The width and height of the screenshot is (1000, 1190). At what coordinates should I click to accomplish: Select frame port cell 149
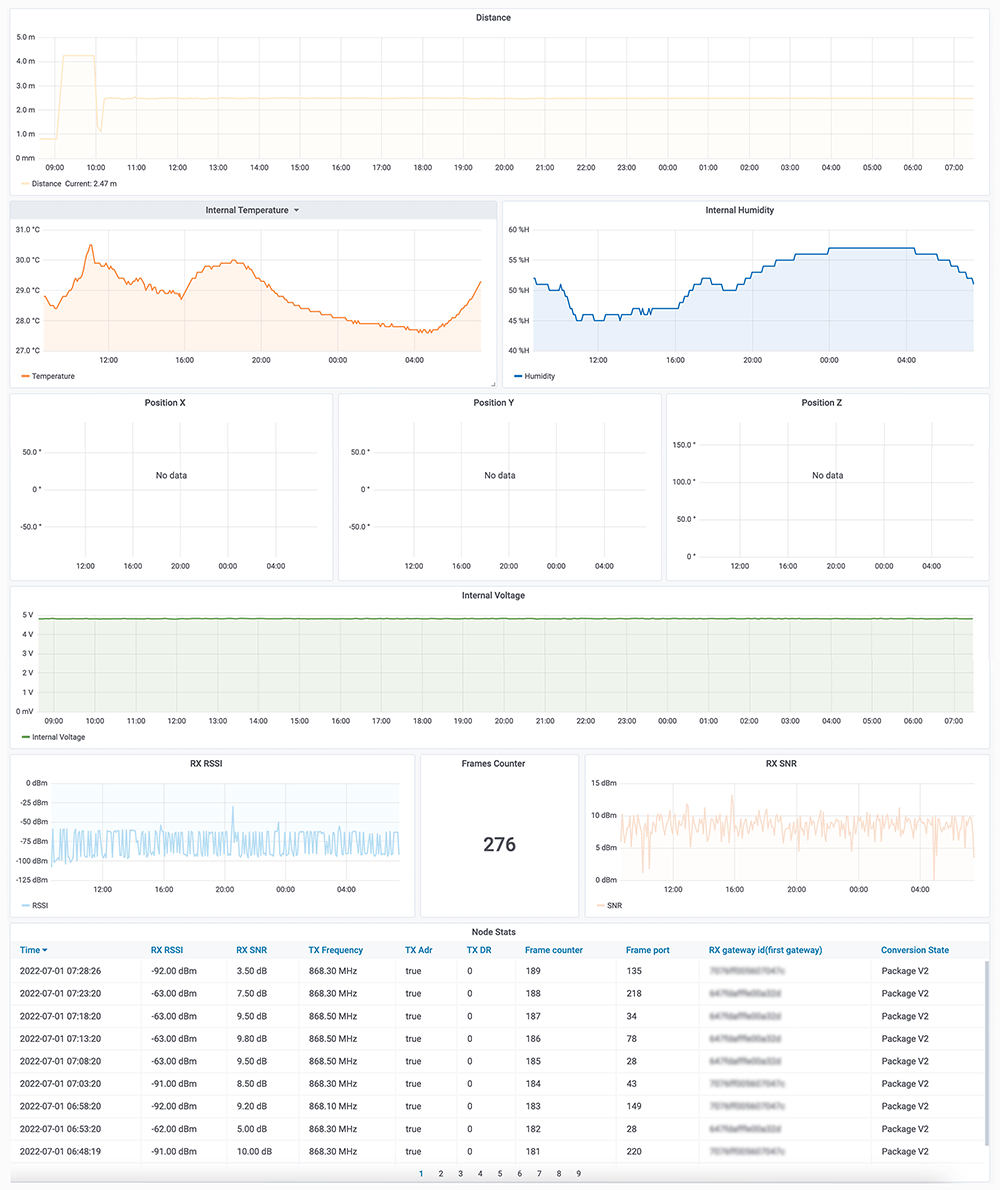[634, 1107]
